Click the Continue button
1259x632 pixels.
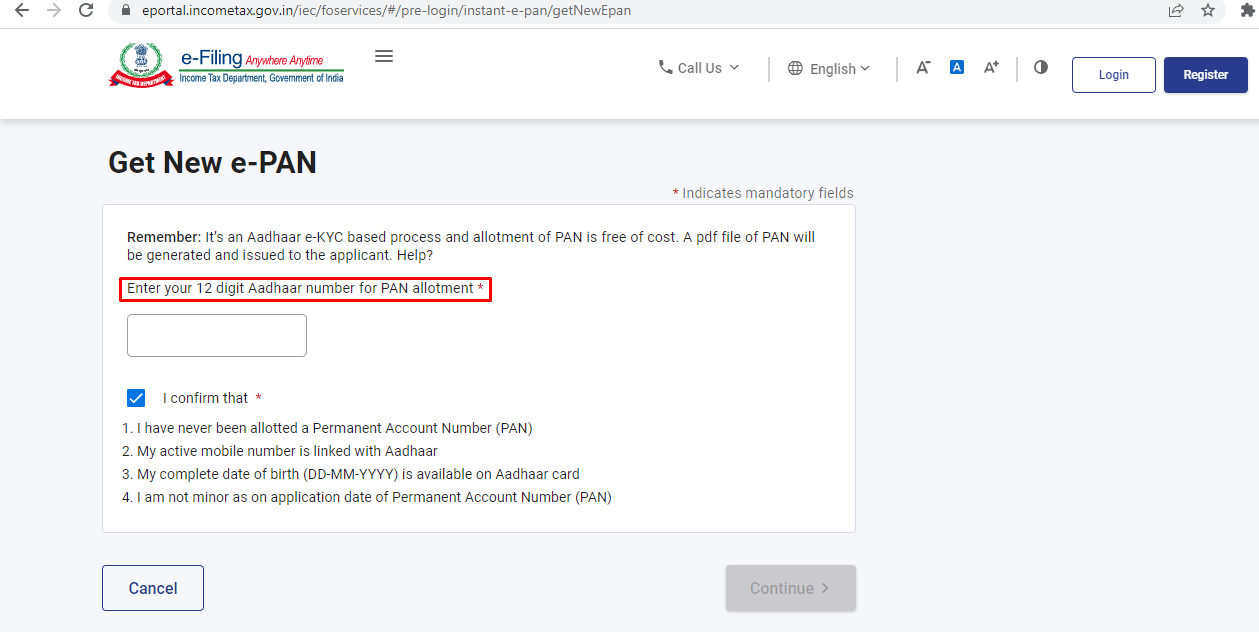790,588
